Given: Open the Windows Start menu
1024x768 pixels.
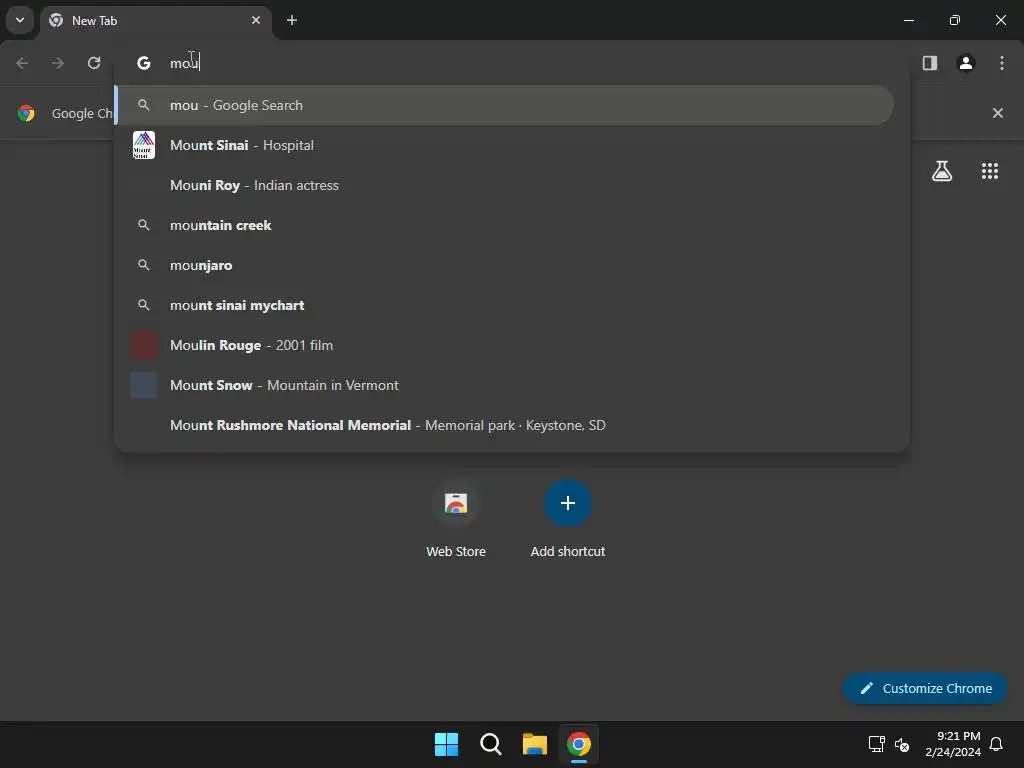Looking at the screenshot, I should coord(447,744).
